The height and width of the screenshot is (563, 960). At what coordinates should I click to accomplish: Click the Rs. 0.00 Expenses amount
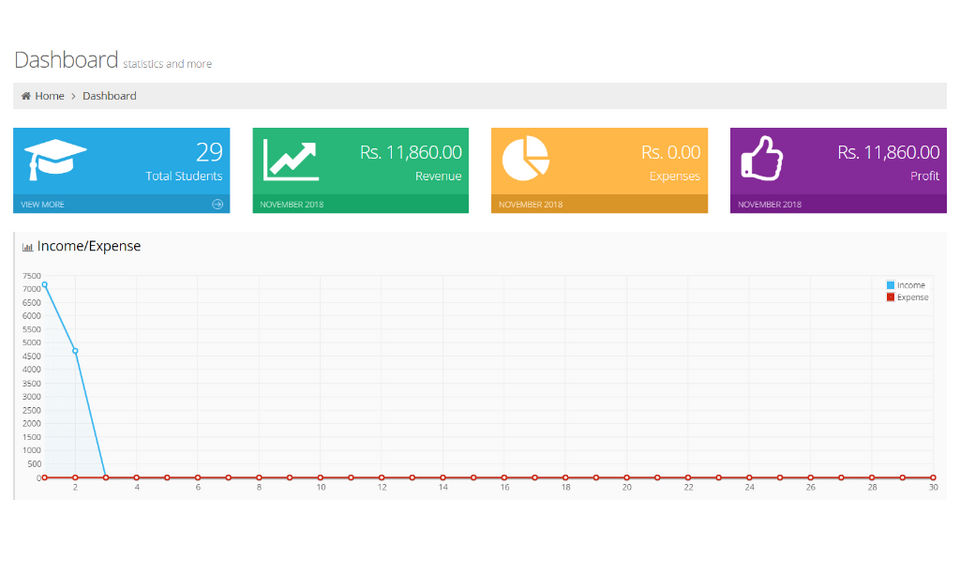point(671,152)
